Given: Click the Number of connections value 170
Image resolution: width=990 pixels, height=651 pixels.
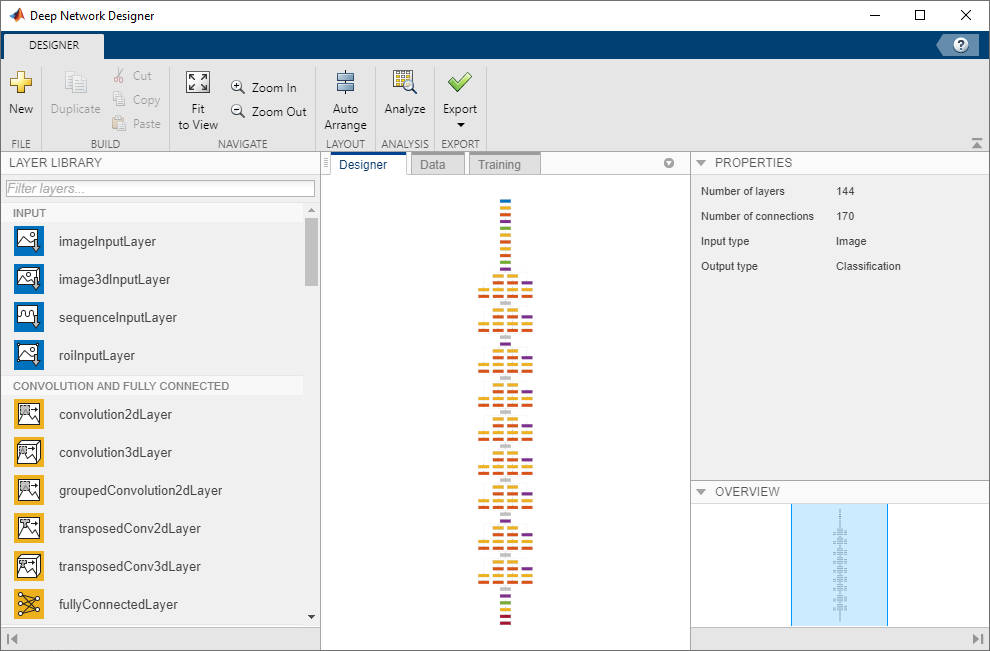Looking at the screenshot, I should pos(845,216).
